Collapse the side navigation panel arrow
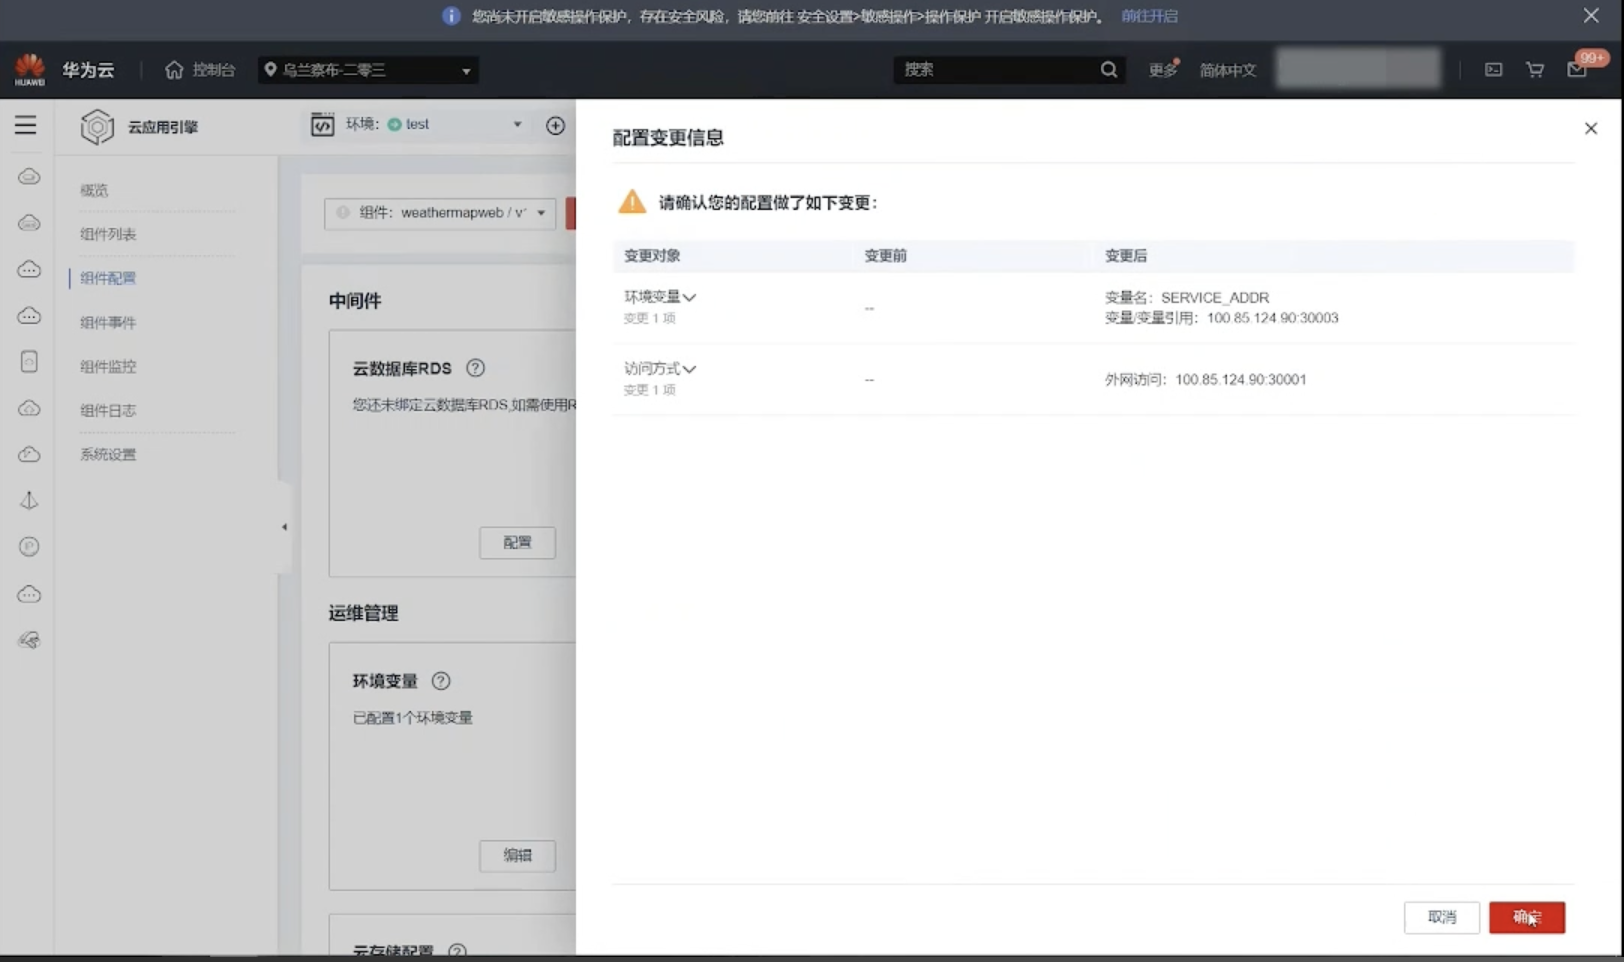 284,527
